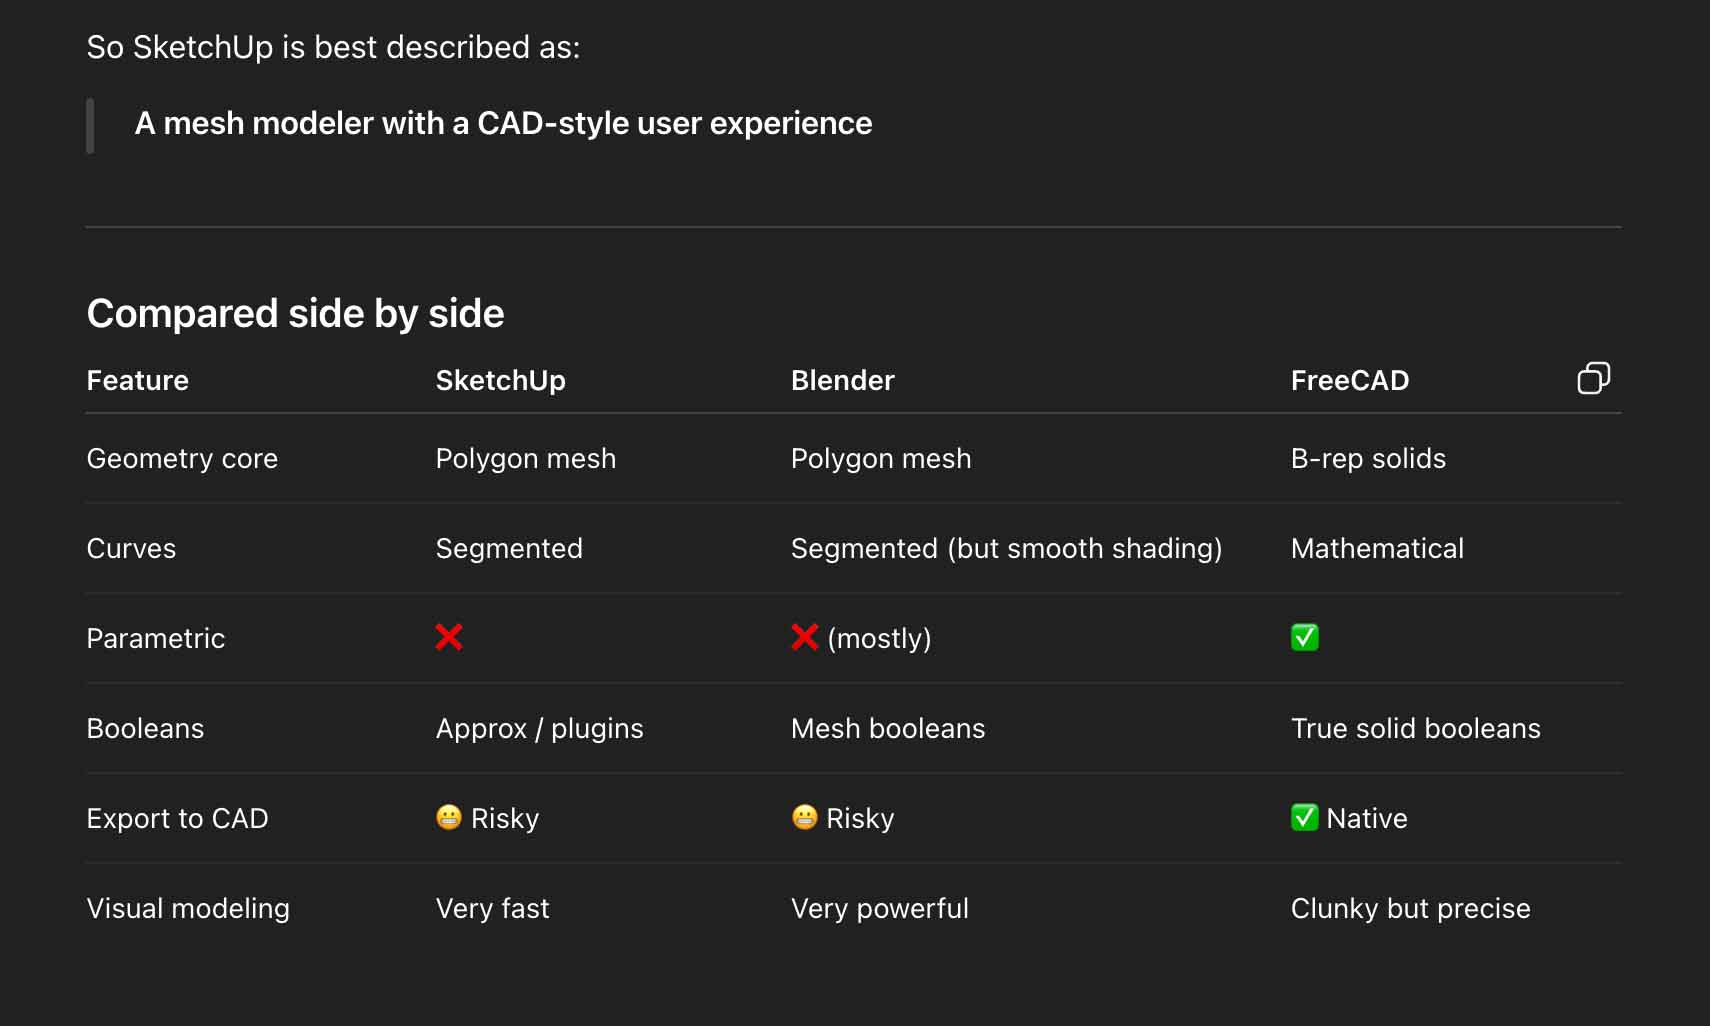Click the grimace emoji in Blender column

pos(804,817)
